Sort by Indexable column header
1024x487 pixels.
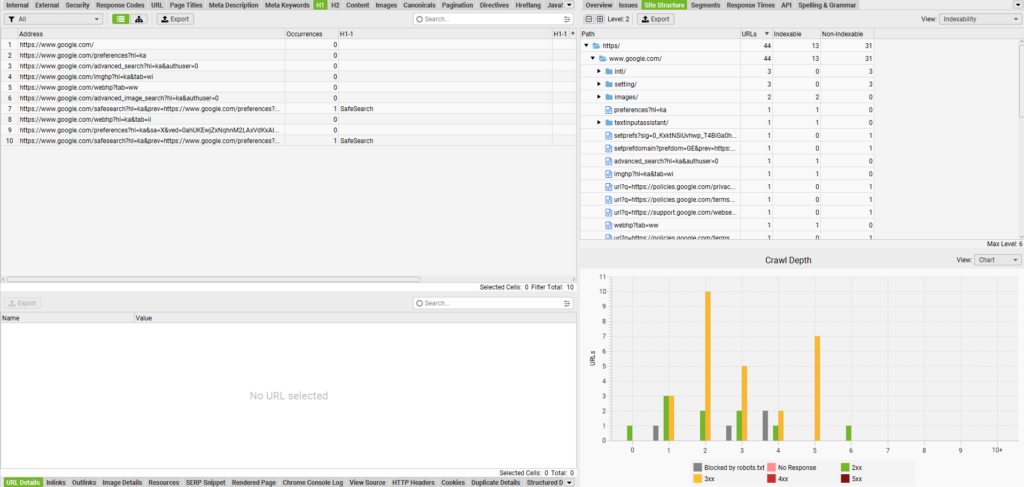pyautogui.click(x=795, y=33)
